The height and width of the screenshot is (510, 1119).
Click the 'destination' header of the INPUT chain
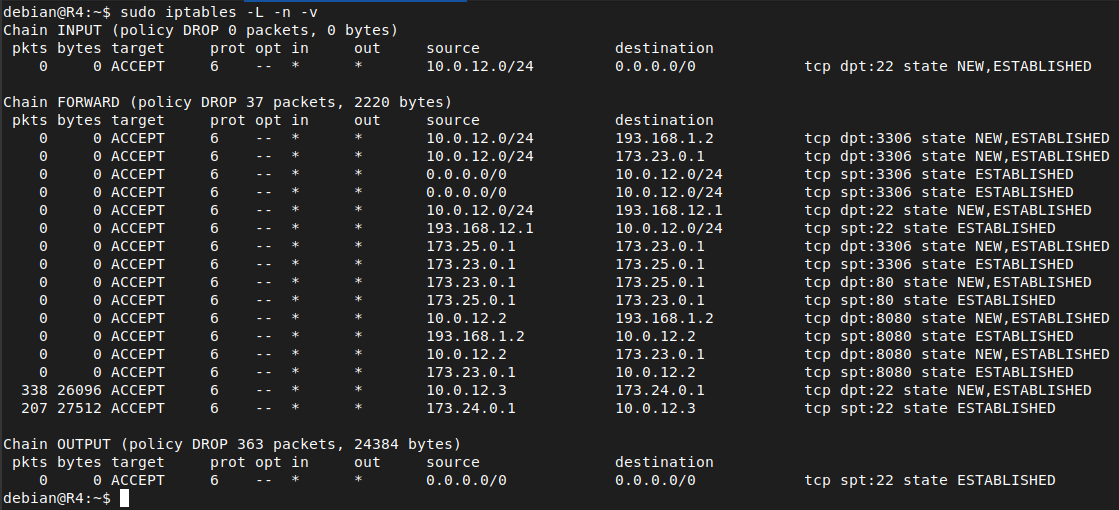pyautogui.click(x=664, y=49)
